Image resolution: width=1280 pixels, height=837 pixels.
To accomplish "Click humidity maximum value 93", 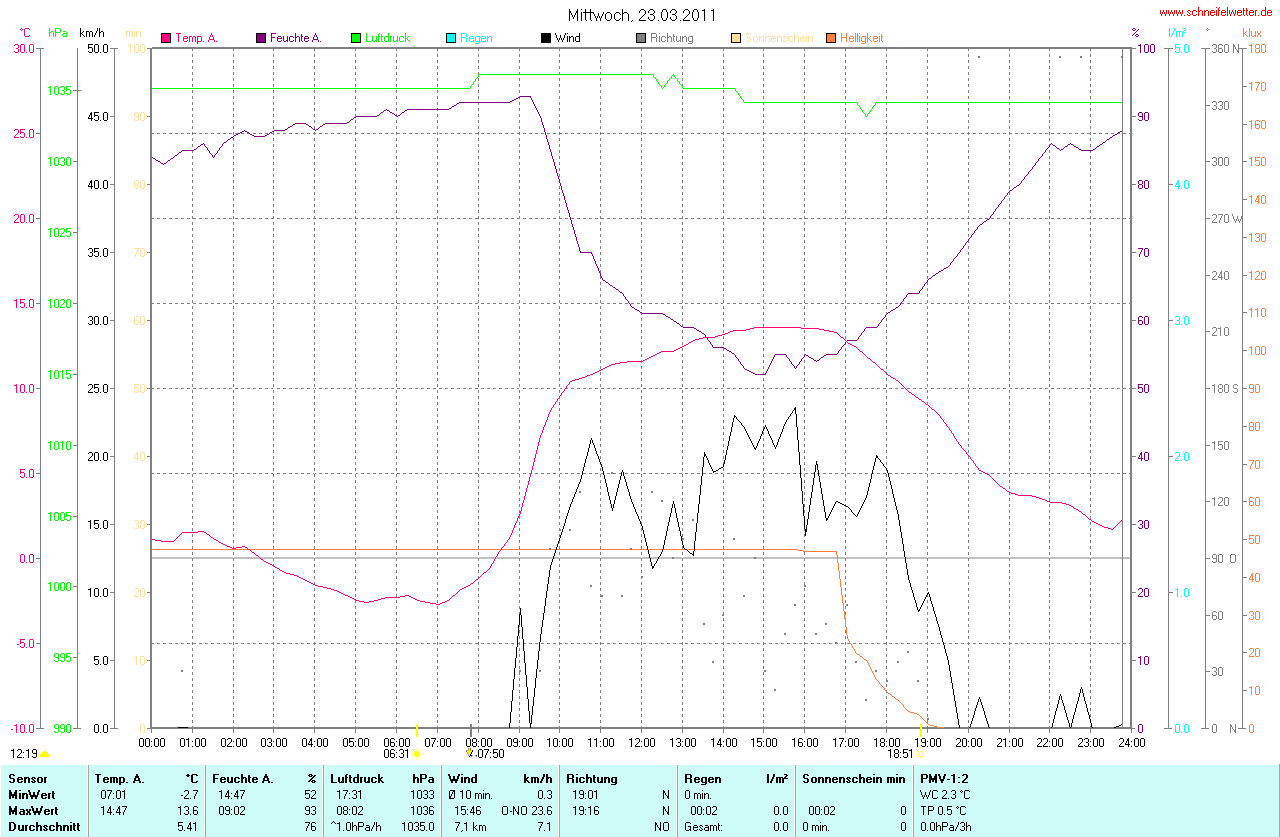I will 310,810.
